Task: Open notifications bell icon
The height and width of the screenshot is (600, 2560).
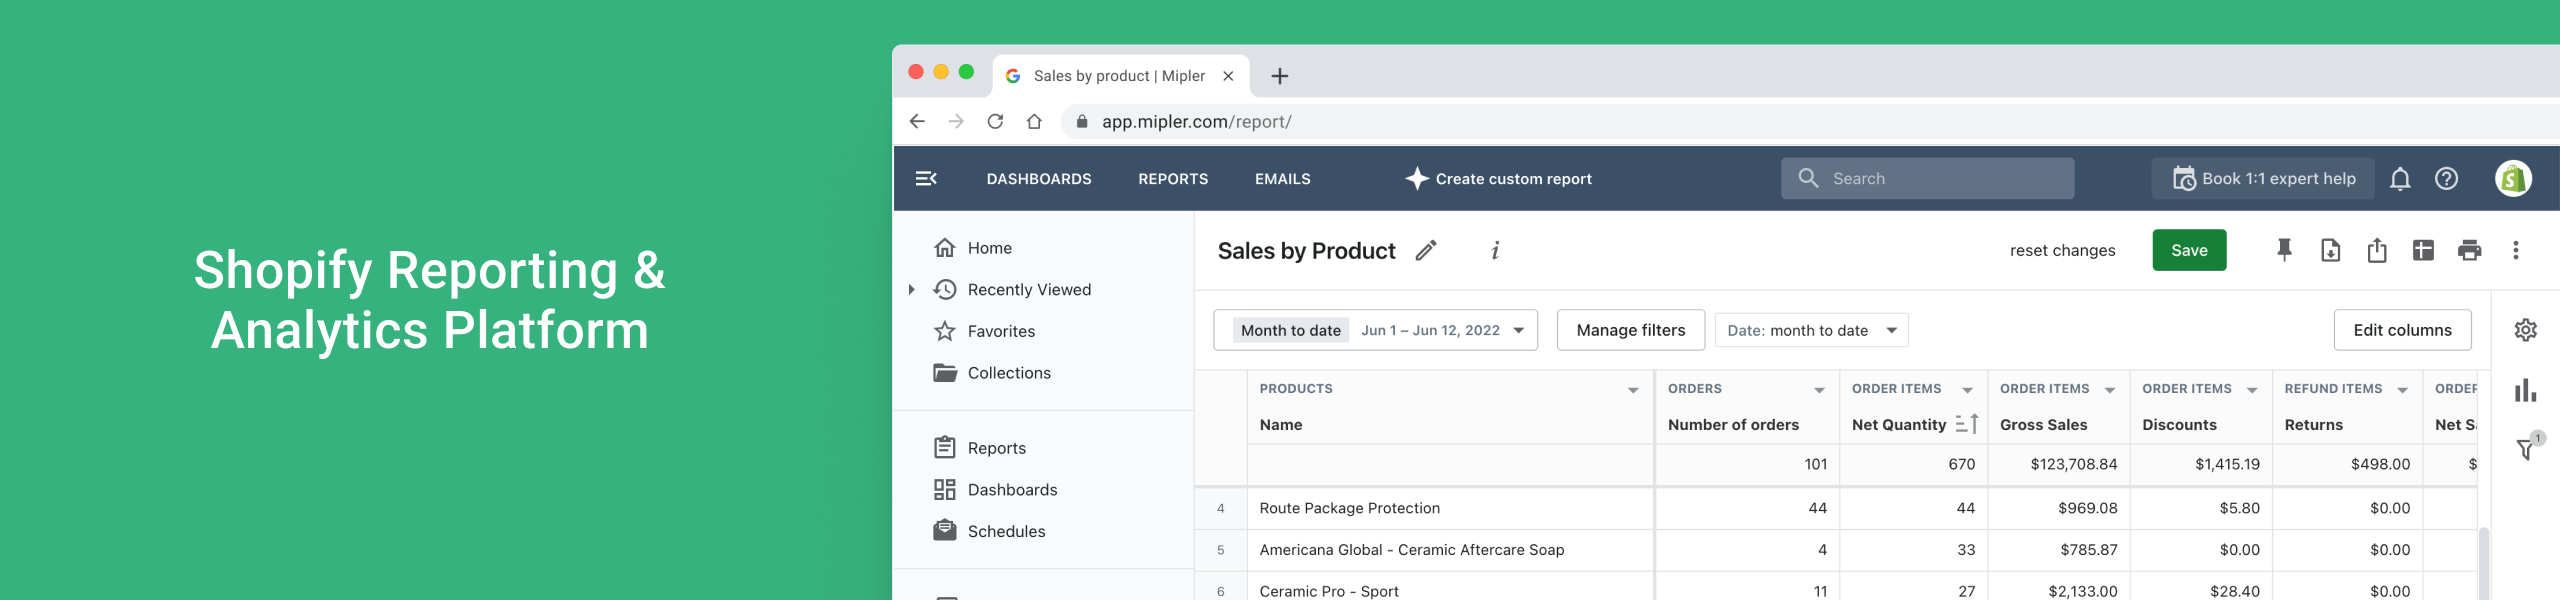Action: [x=2400, y=179]
